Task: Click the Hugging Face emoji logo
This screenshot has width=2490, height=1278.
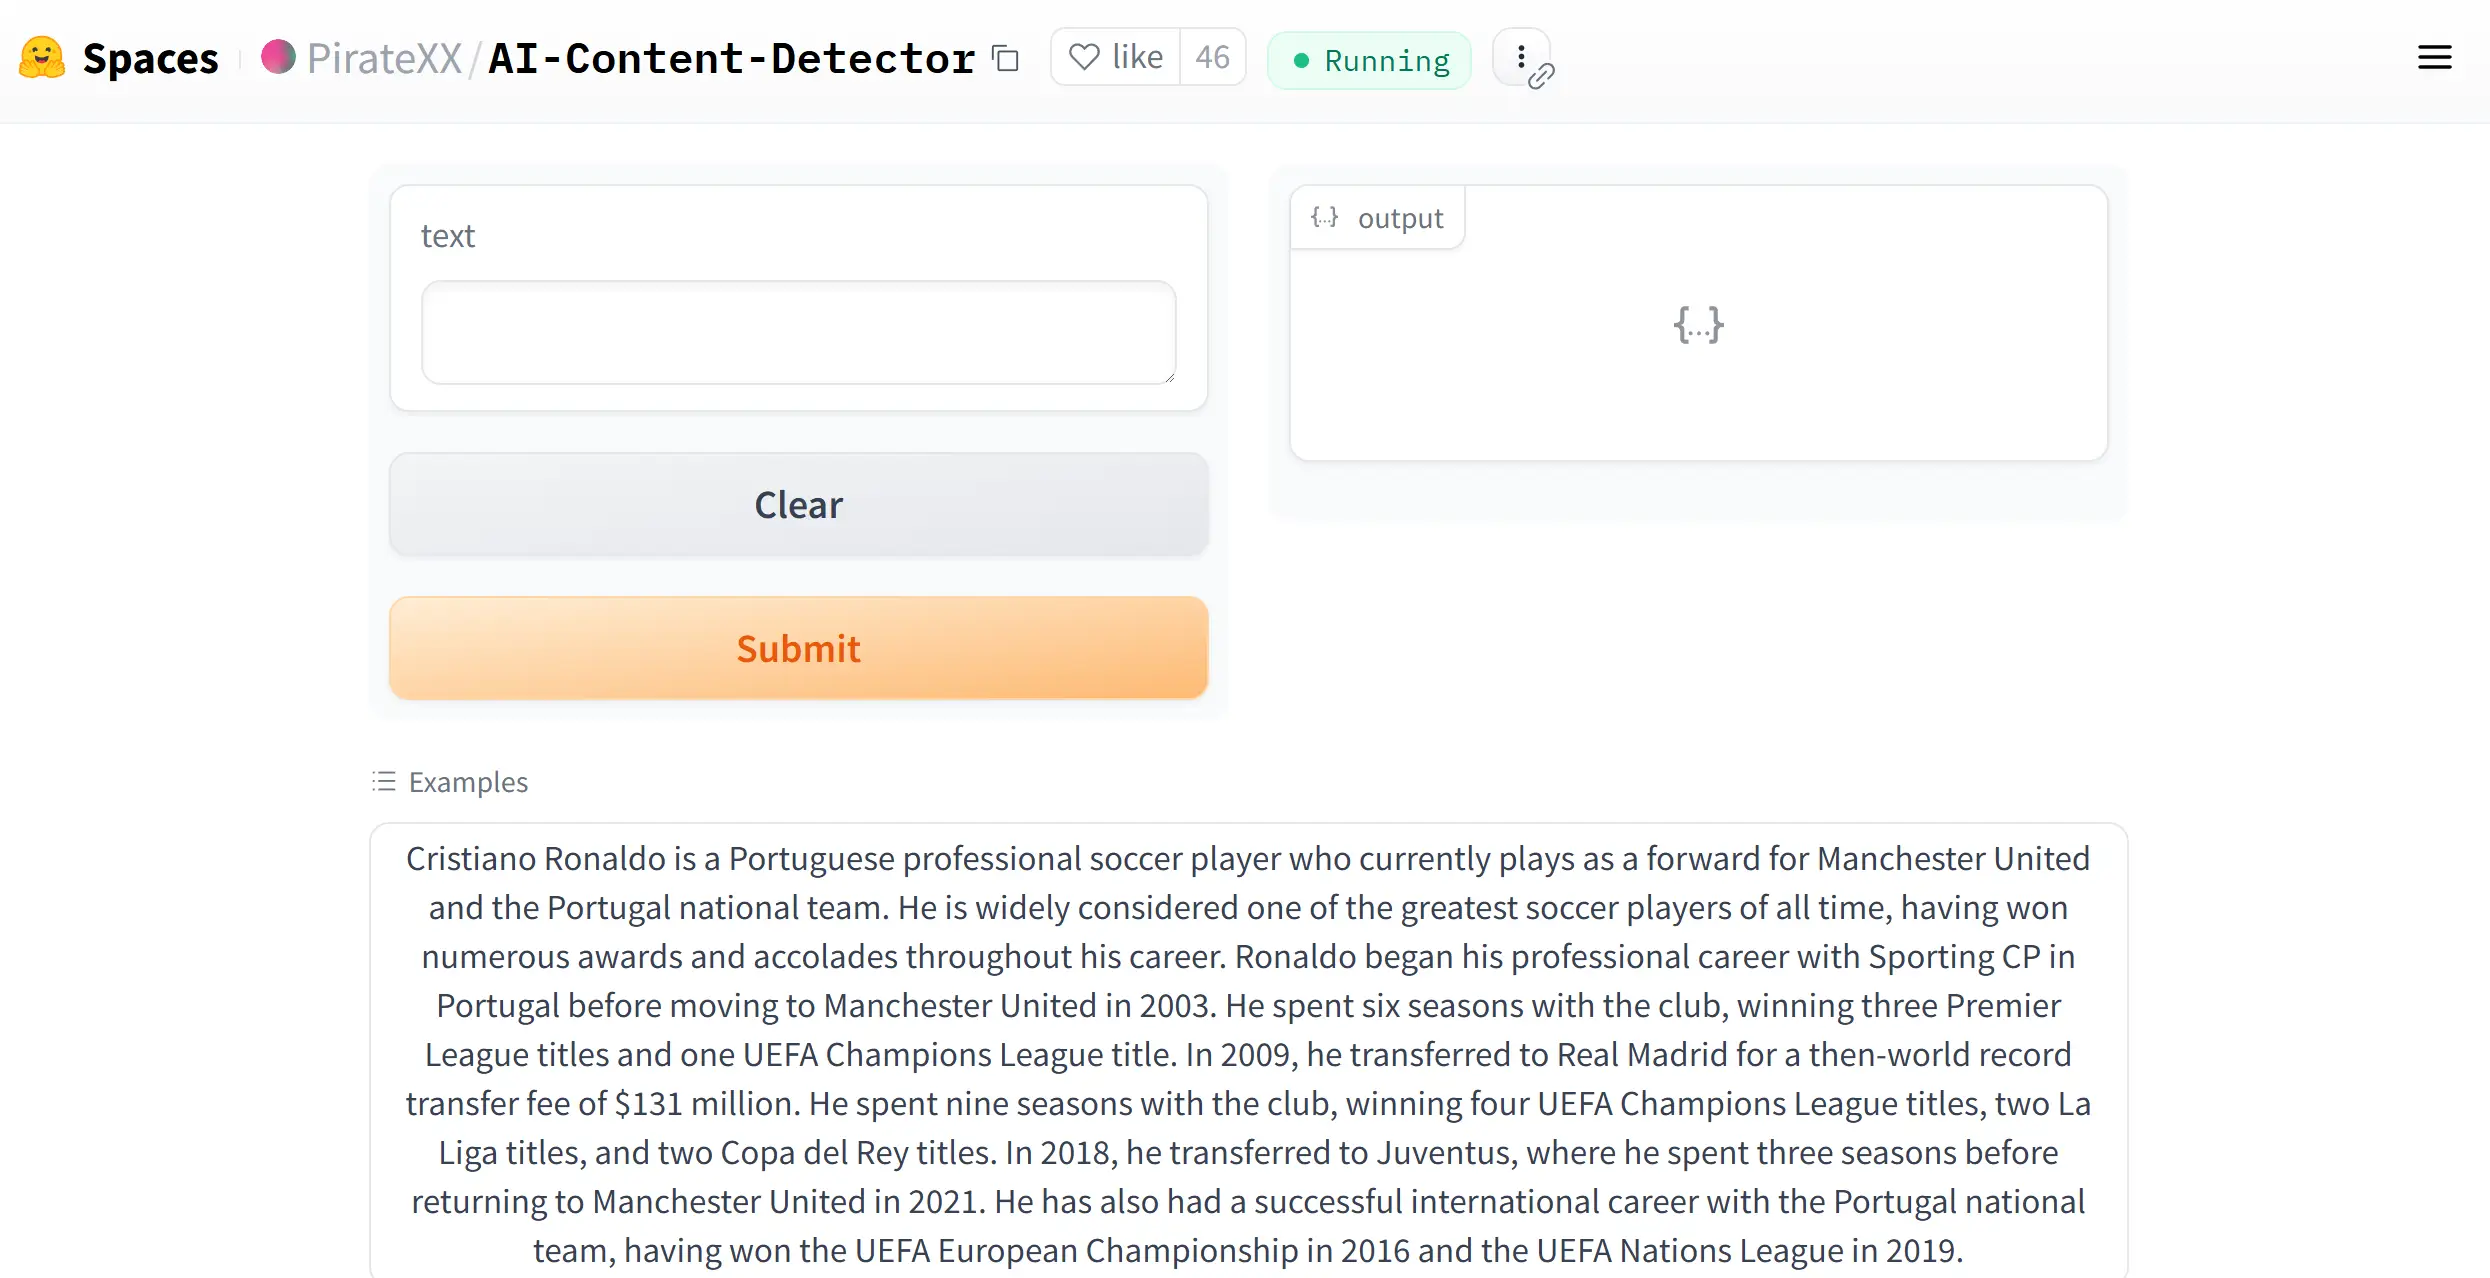Action: [x=42, y=58]
